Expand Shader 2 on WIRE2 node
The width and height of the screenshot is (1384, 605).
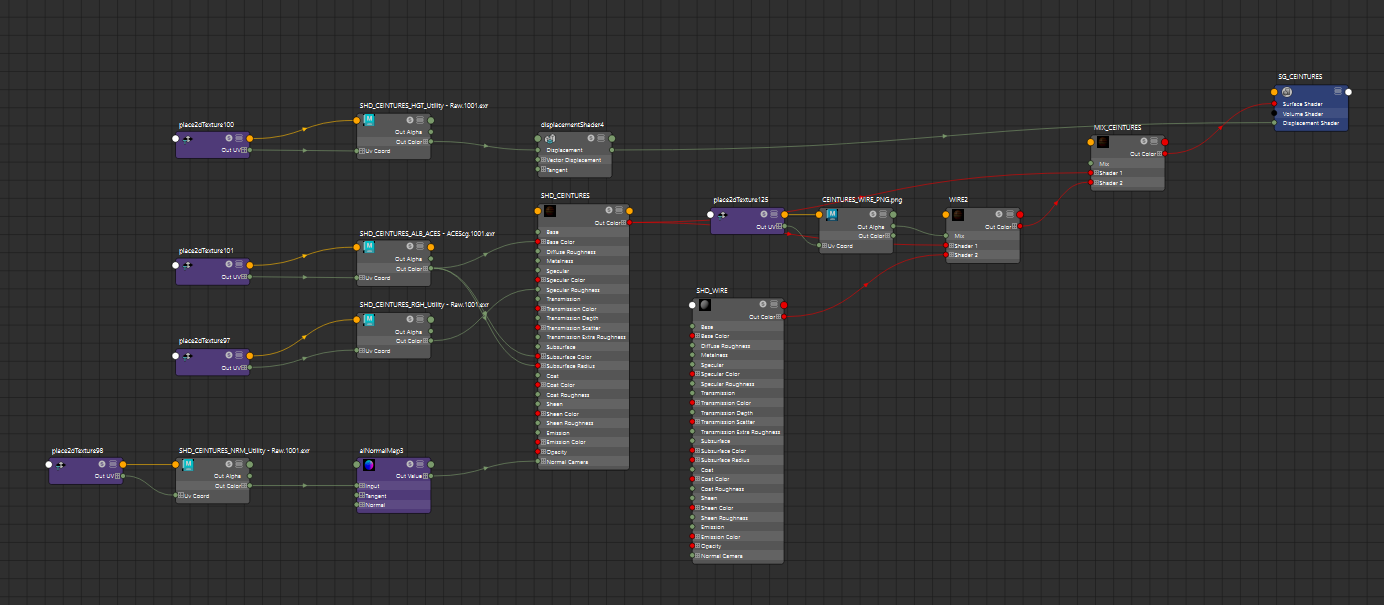pyautogui.click(x=951, y=255)
